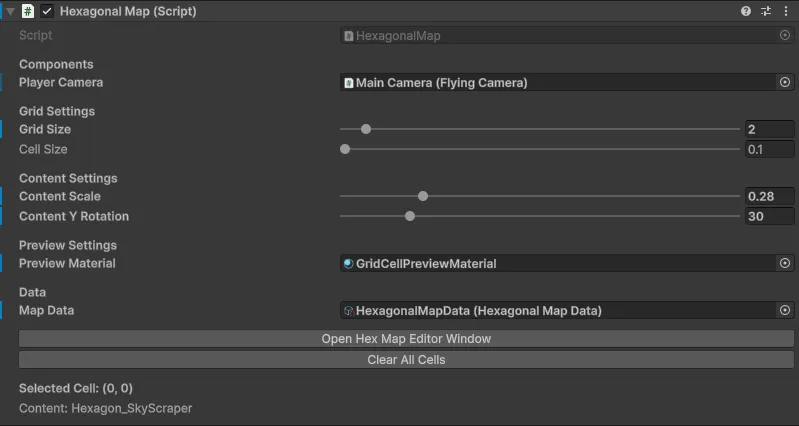The width and height of the screenshot is (799, 426).
Task: Click the Player Camera label
Action: (61, 83)
